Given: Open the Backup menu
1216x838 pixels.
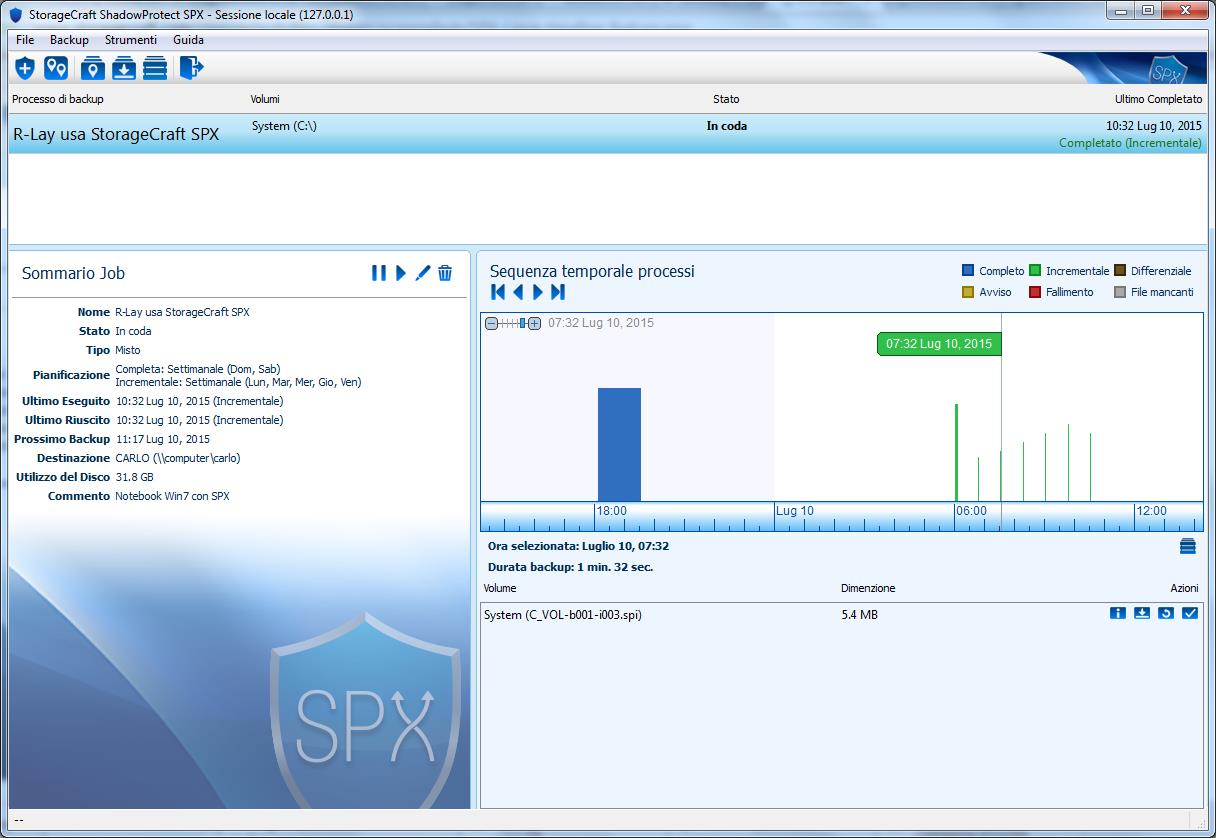Looking at the screenshot, I should (69, 40).
